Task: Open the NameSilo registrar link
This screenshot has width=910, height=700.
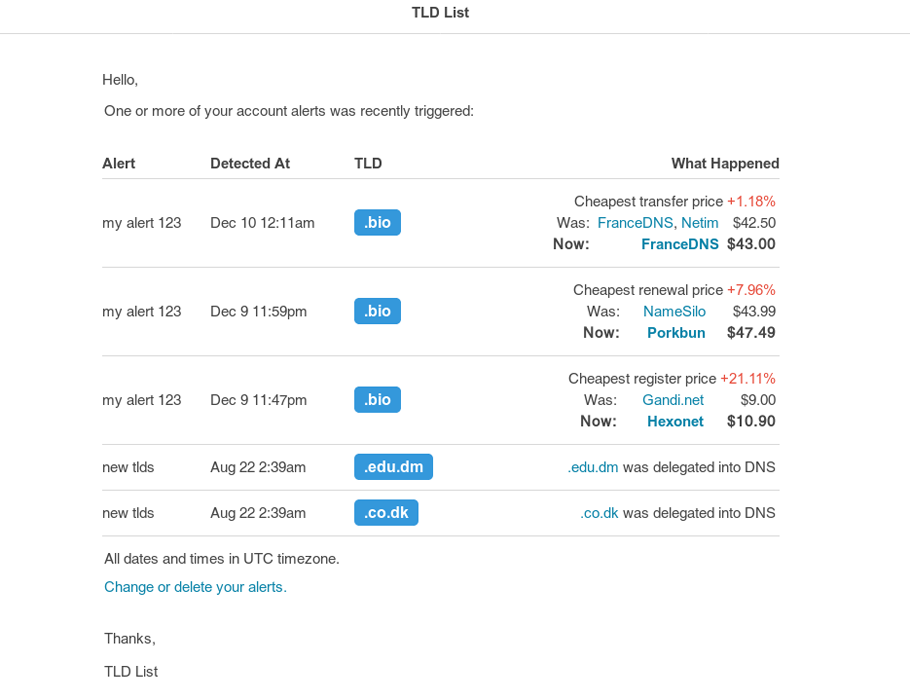Action: click(x=674, y=312)
